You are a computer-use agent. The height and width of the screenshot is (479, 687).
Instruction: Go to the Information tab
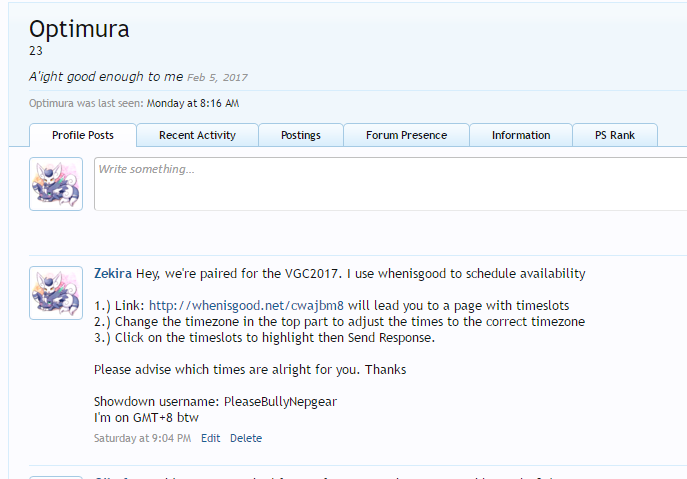520,135
